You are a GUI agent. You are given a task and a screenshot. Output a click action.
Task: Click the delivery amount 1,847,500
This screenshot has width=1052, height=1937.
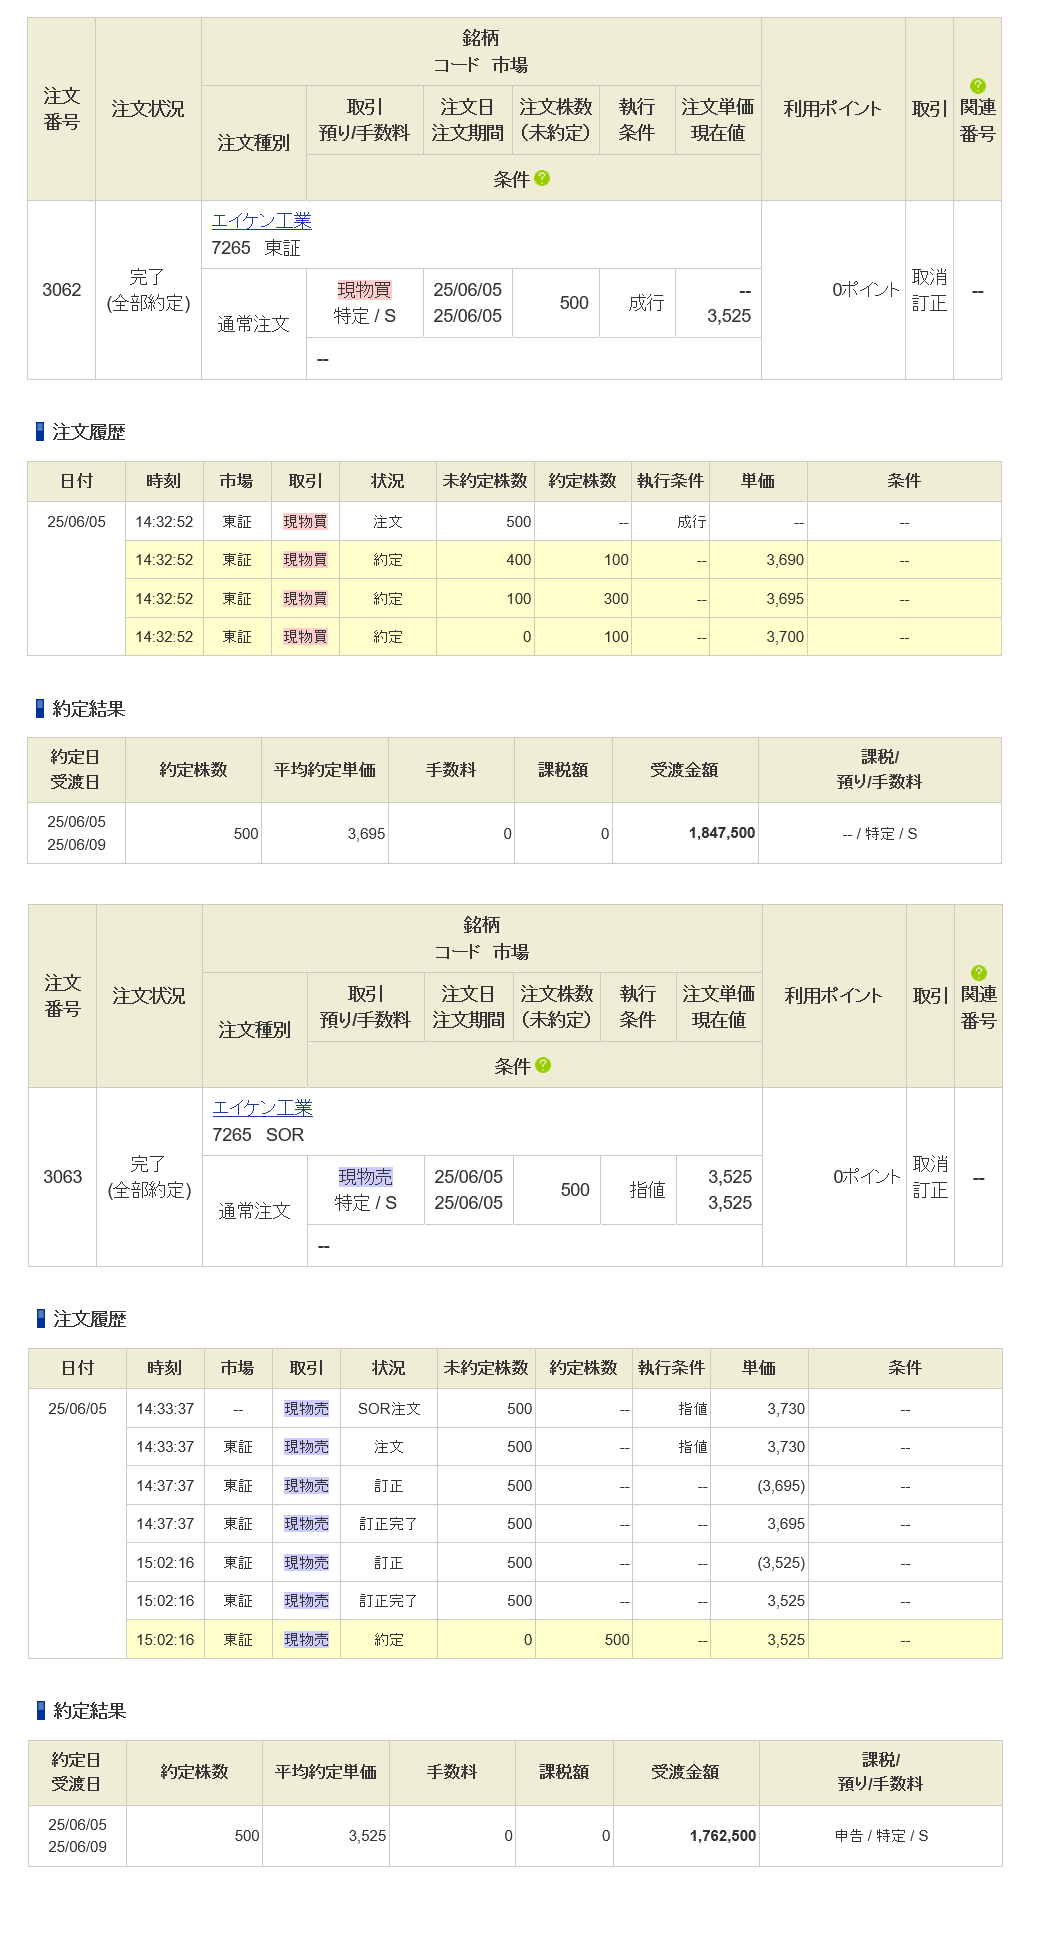(x=722, y=833)
